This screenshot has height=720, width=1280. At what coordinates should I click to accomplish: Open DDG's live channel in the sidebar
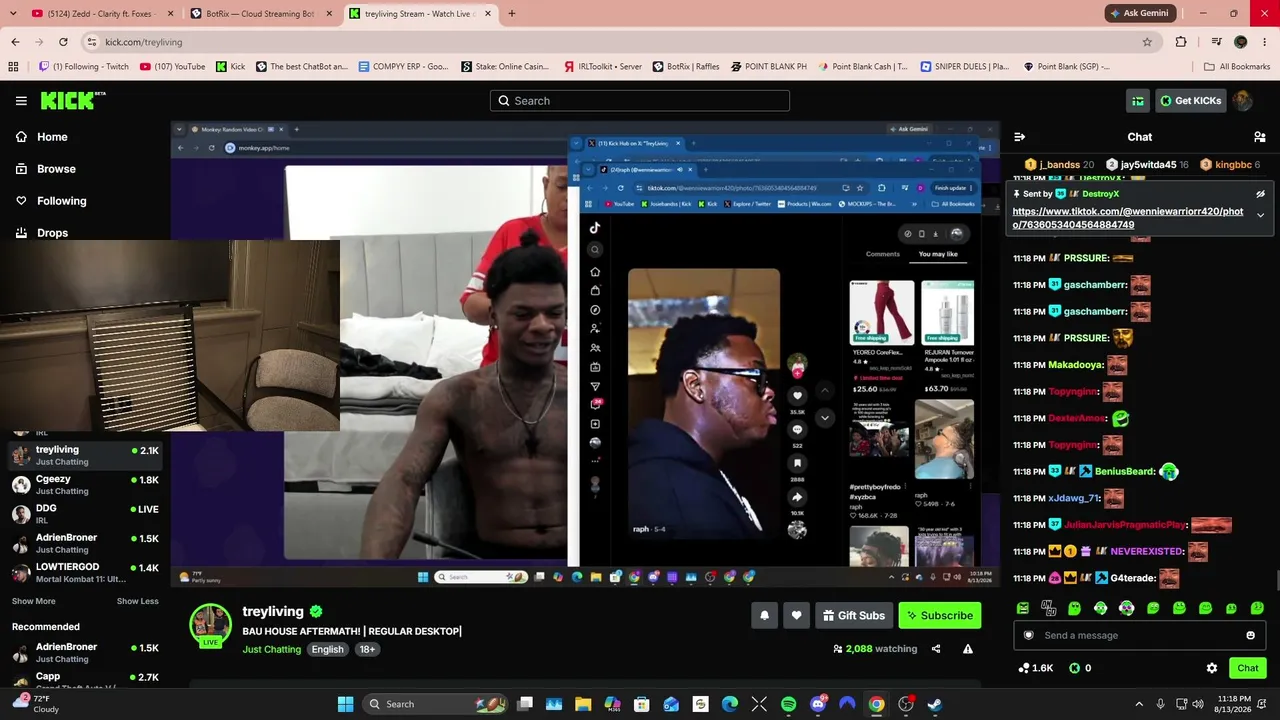pyautogui.click(x=84, y=514)
